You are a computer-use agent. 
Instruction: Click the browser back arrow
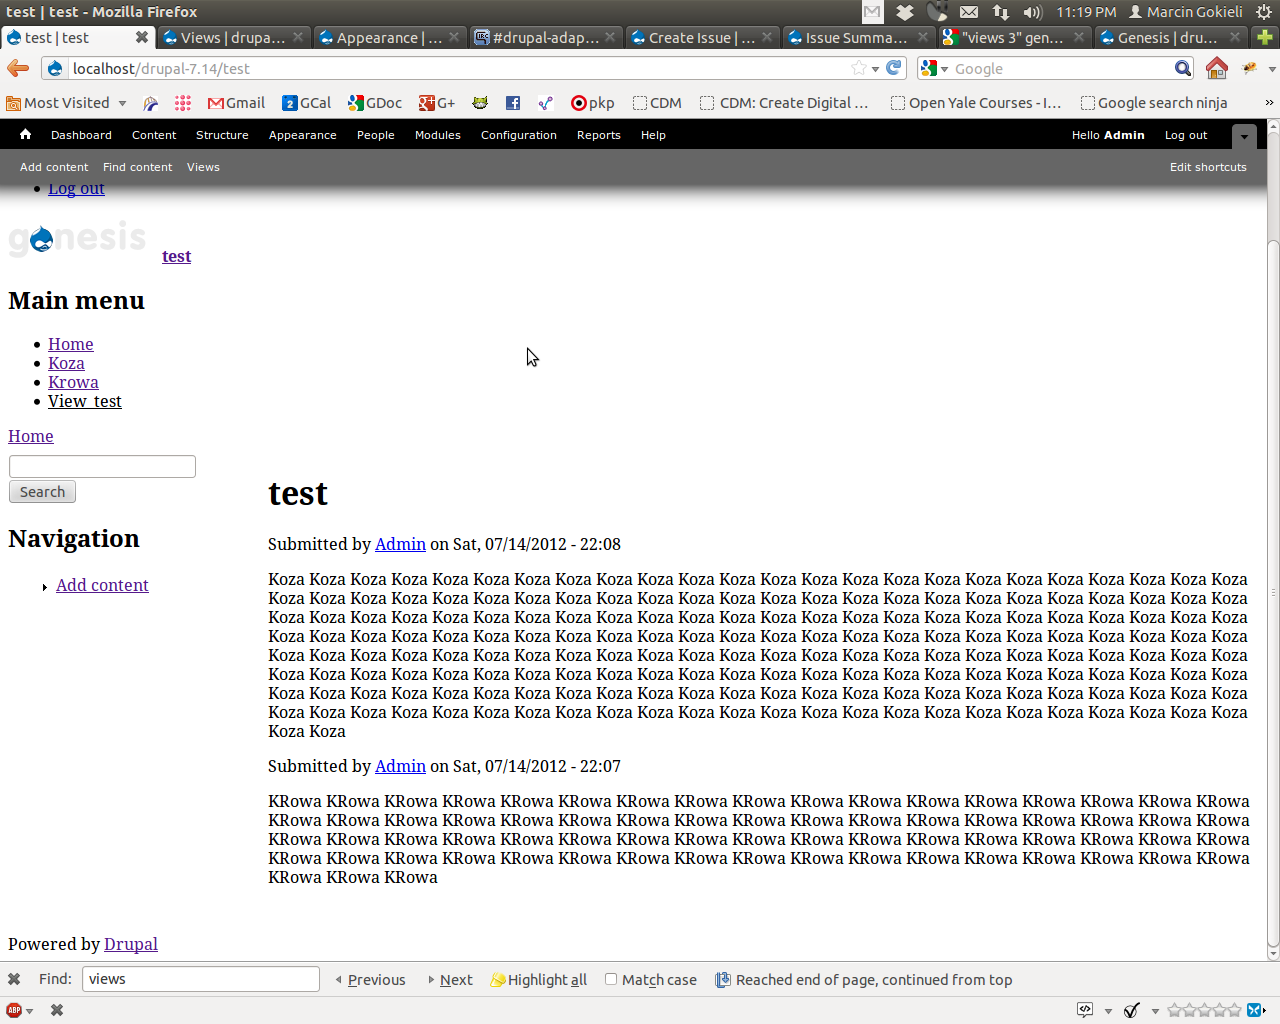coord(18,68)
